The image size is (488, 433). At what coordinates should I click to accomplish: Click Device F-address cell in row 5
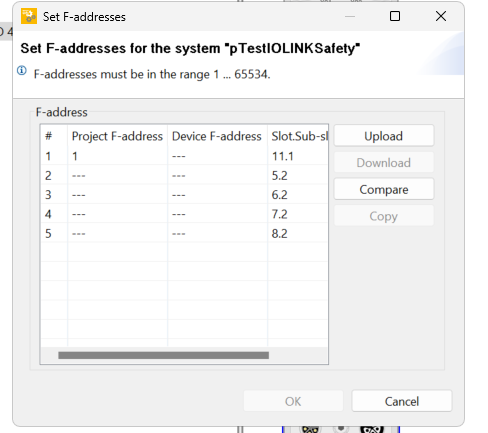point(217,233)
